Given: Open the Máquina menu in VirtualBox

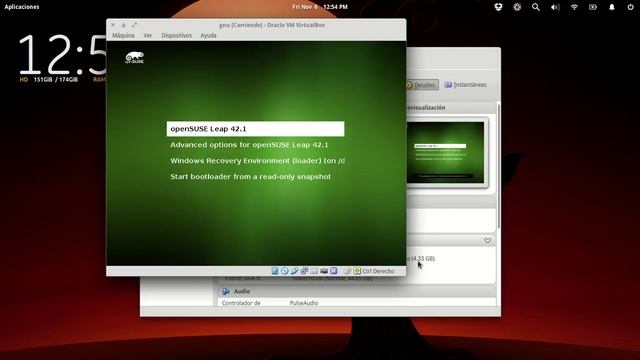Looking at the screenshot, I should [123, 36].
